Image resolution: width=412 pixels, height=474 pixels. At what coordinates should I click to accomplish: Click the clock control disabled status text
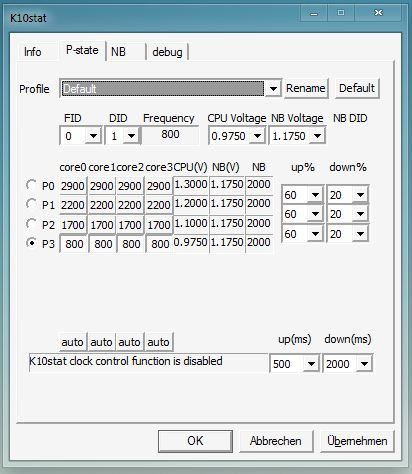tap(126, 361)
